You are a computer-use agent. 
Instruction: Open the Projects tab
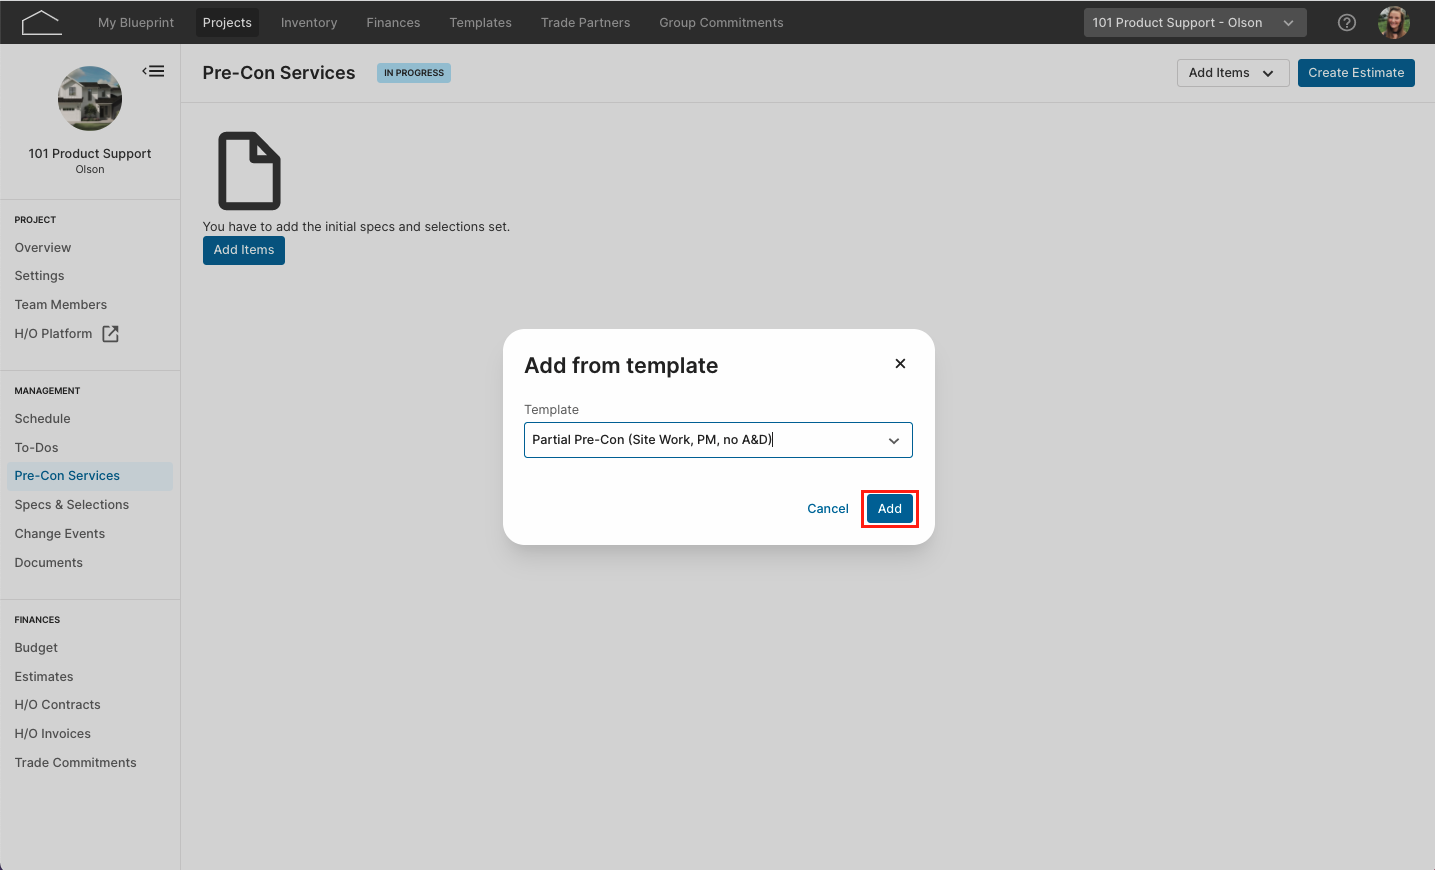[x=227, y=22]
